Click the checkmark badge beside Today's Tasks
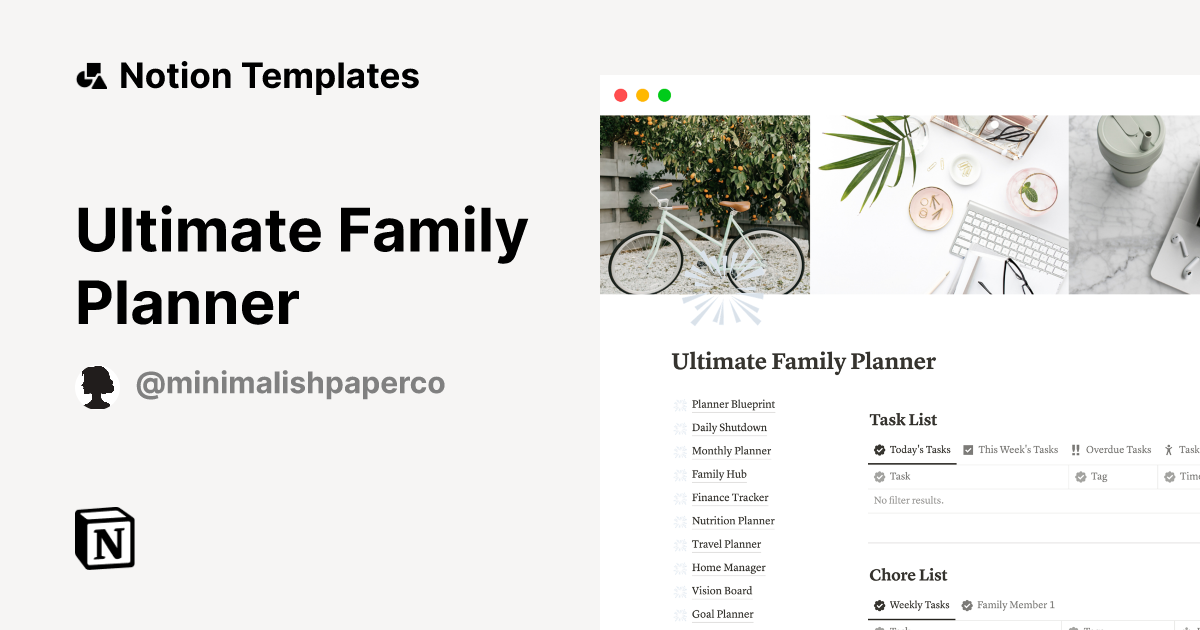 879,450
